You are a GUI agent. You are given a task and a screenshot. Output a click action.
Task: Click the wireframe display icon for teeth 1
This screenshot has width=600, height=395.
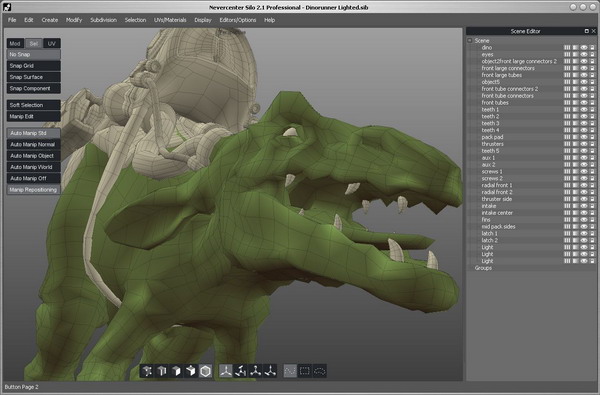point(567,109)
